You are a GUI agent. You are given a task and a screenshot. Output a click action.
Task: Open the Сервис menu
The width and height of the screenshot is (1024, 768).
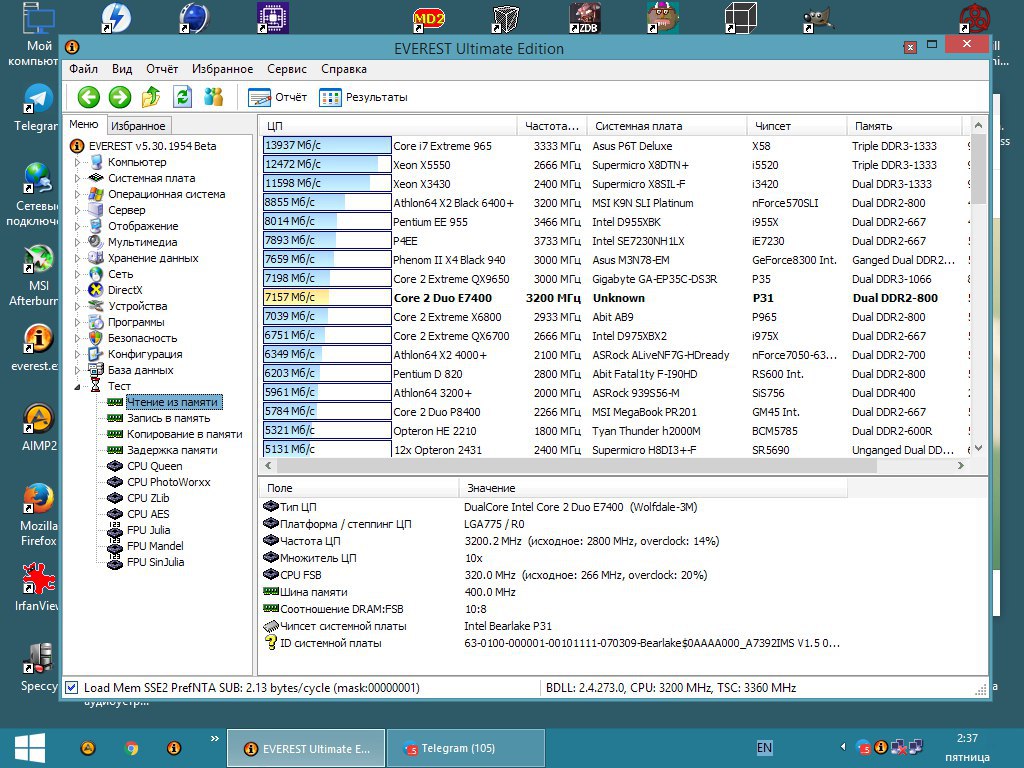tap(287, 69)
